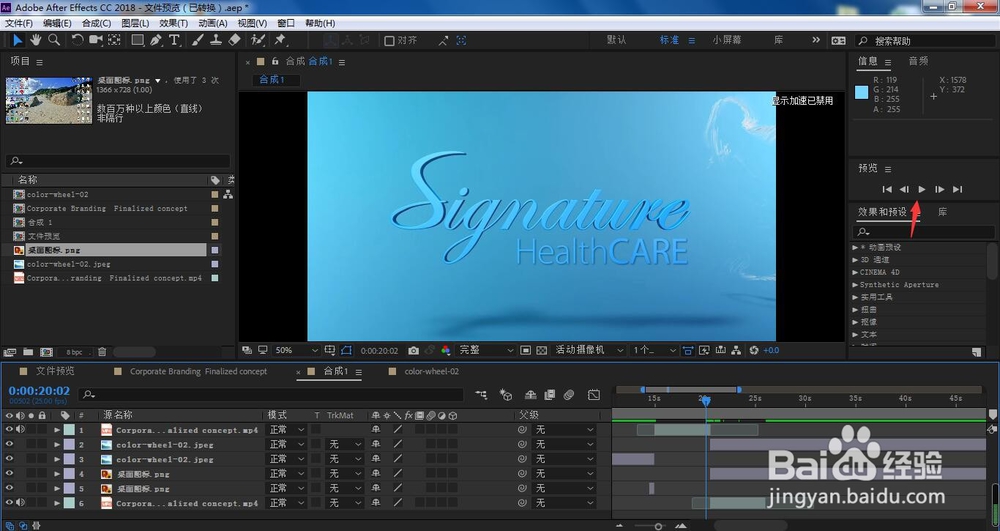Expand layer 4 properties triangle
Image resolution: width=1000 pixels, height=531 pixels.
tap(57, 474)
